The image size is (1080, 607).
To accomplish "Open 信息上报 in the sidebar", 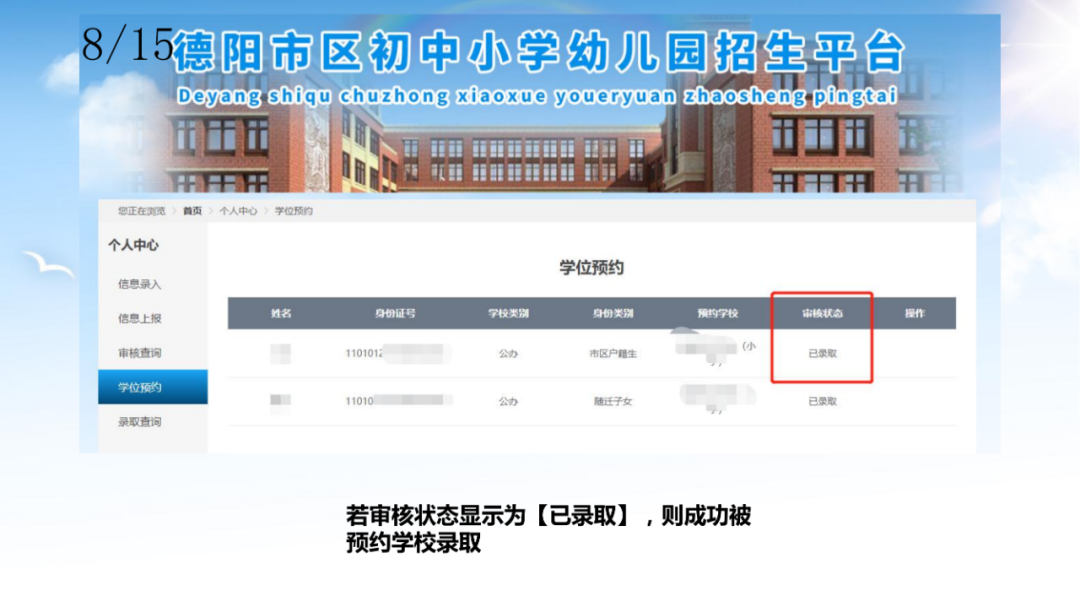I will pos(139,318).
